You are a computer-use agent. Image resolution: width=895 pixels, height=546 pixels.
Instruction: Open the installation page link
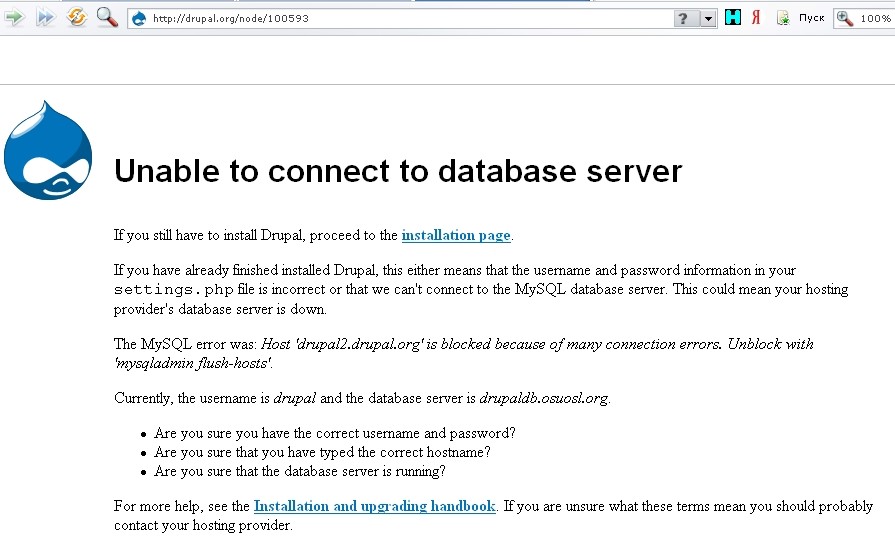(x=456, y=235)
